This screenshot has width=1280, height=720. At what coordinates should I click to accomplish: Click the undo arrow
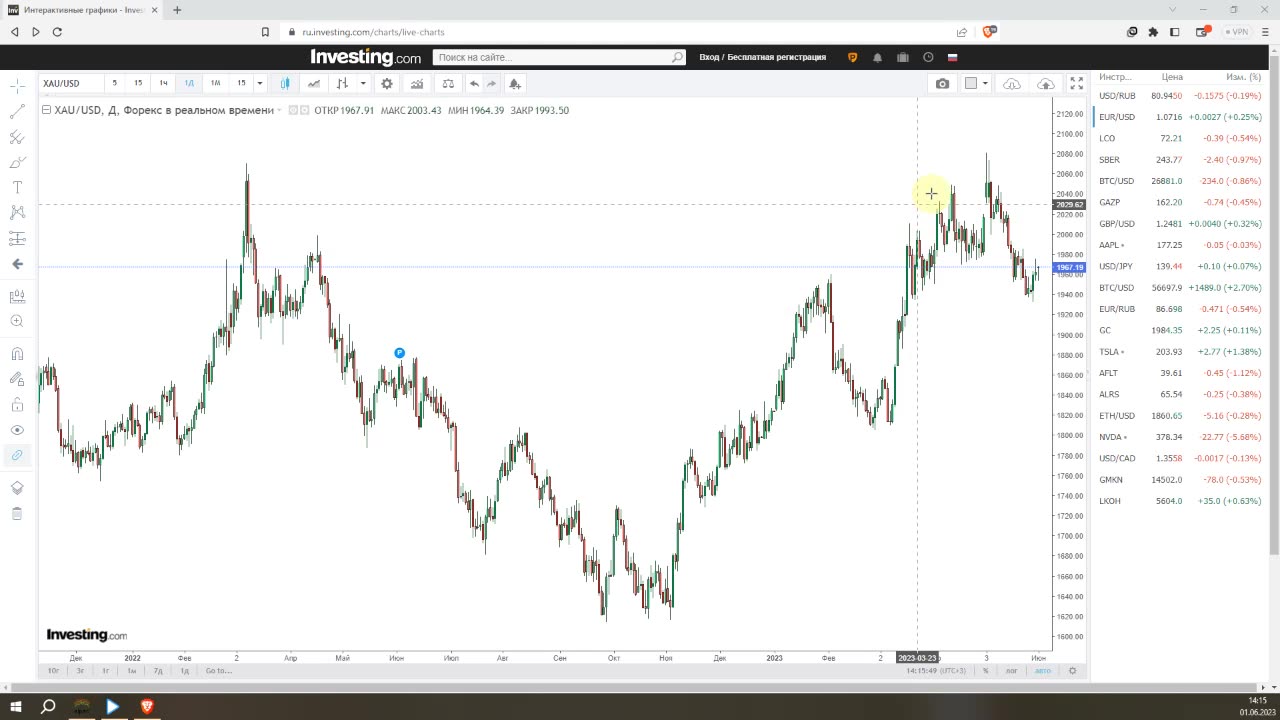coord(474,83)
